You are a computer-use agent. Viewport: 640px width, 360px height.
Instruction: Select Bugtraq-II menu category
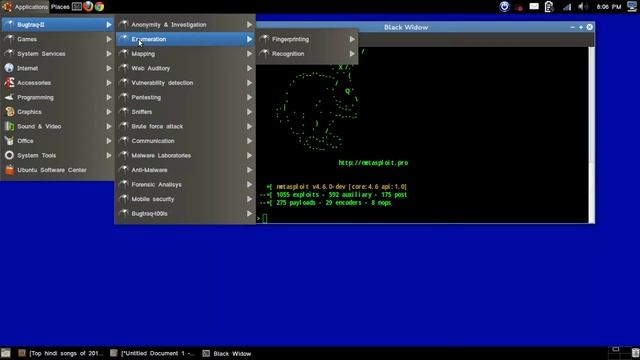coord(58,25)
